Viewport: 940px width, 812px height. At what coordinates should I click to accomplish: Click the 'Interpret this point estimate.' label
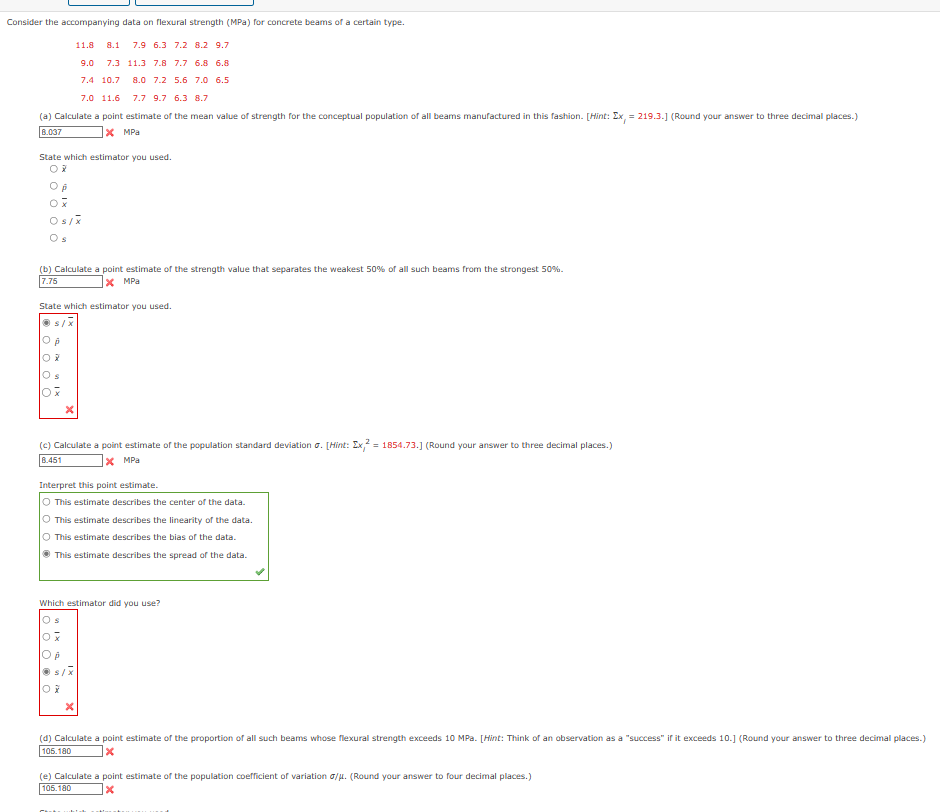tap(98, 485)
